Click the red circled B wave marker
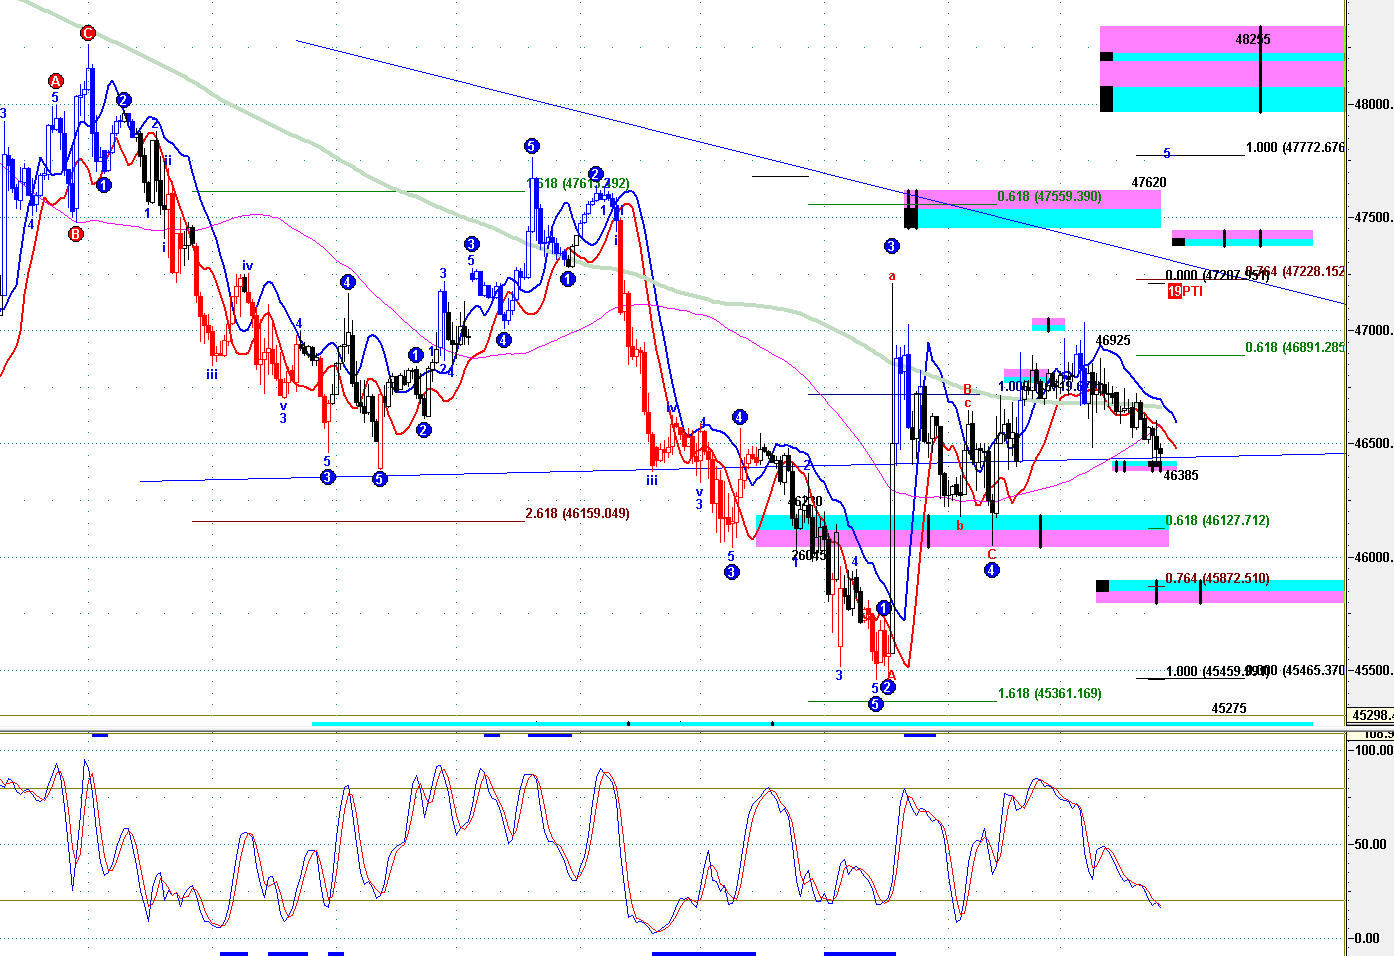1394x956 pixels. (76, 234)
